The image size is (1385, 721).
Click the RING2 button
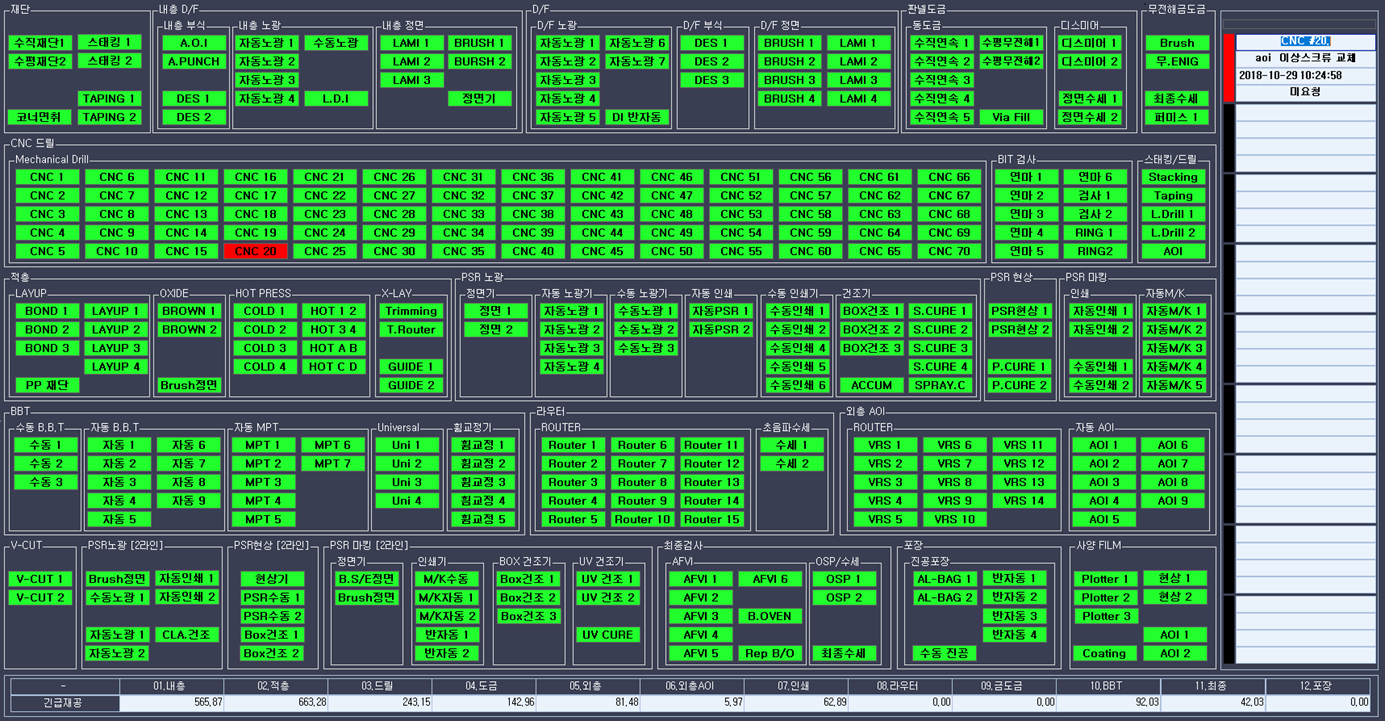pyautogui.click(x=1095, y=251)
